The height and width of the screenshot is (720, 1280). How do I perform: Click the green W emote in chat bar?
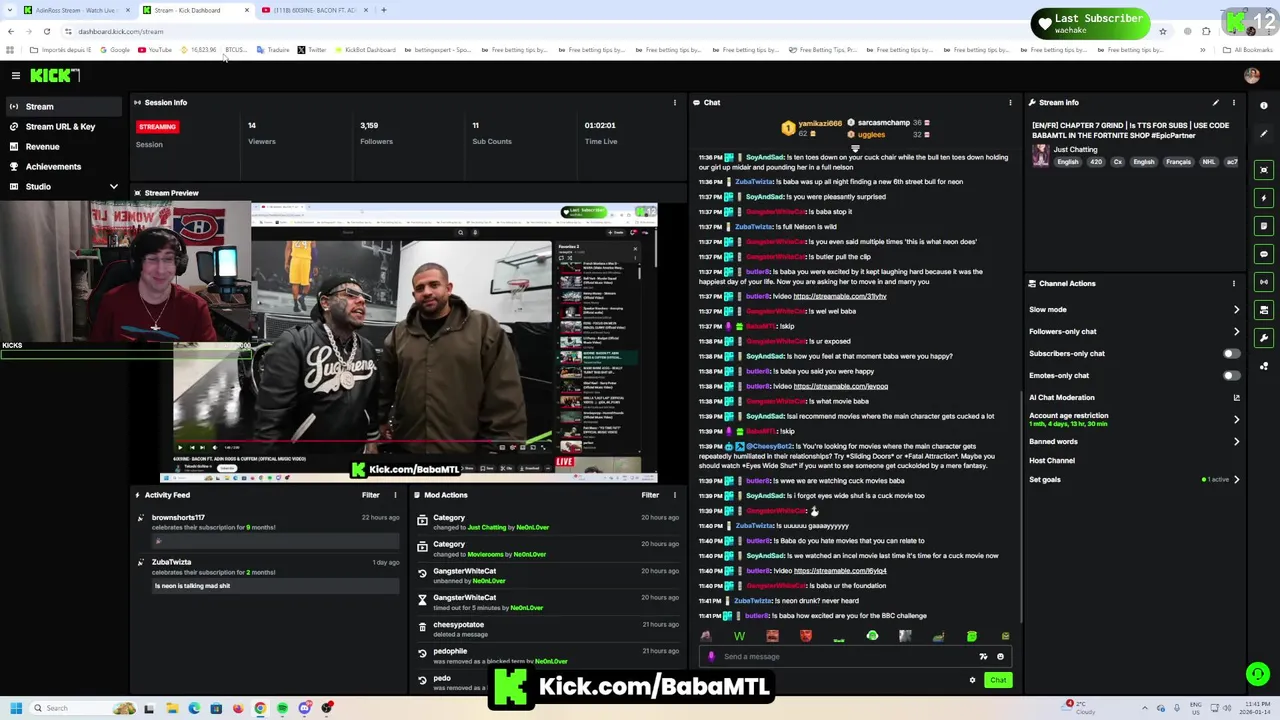739,636
